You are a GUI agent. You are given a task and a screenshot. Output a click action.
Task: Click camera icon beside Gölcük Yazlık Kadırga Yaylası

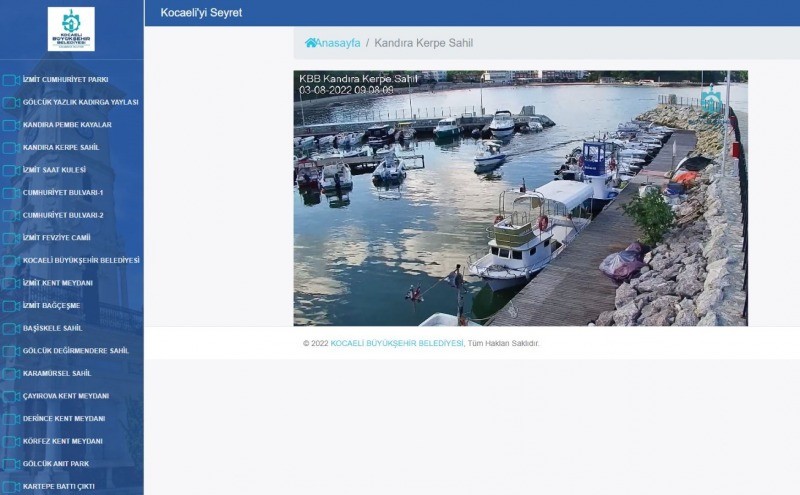coord(11,103)
